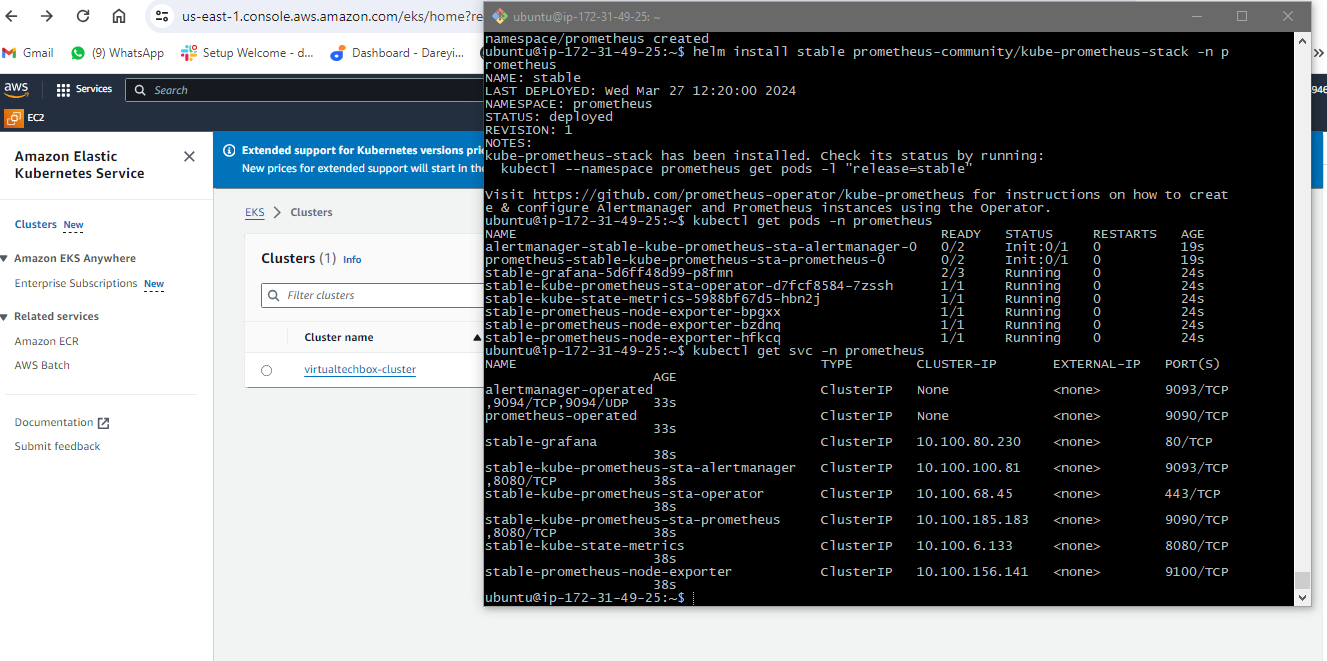Select the virtualtechbox-cluster radio button
1327x661 pixels.
pyautogui.click(x=266, y=370)
